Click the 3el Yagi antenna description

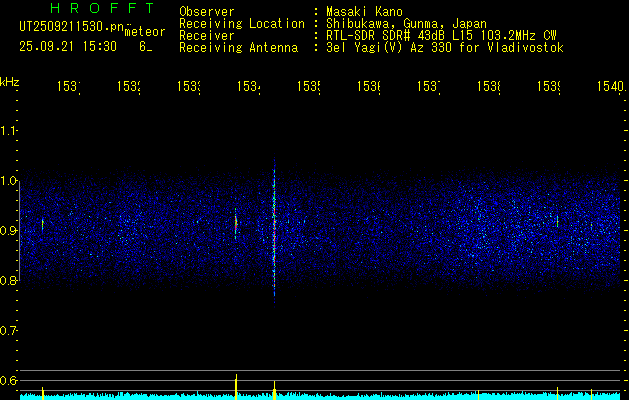click(445, 48)
